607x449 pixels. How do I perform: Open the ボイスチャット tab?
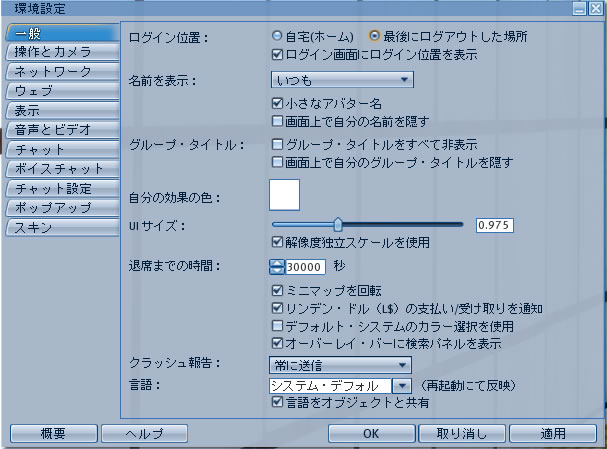63,169
